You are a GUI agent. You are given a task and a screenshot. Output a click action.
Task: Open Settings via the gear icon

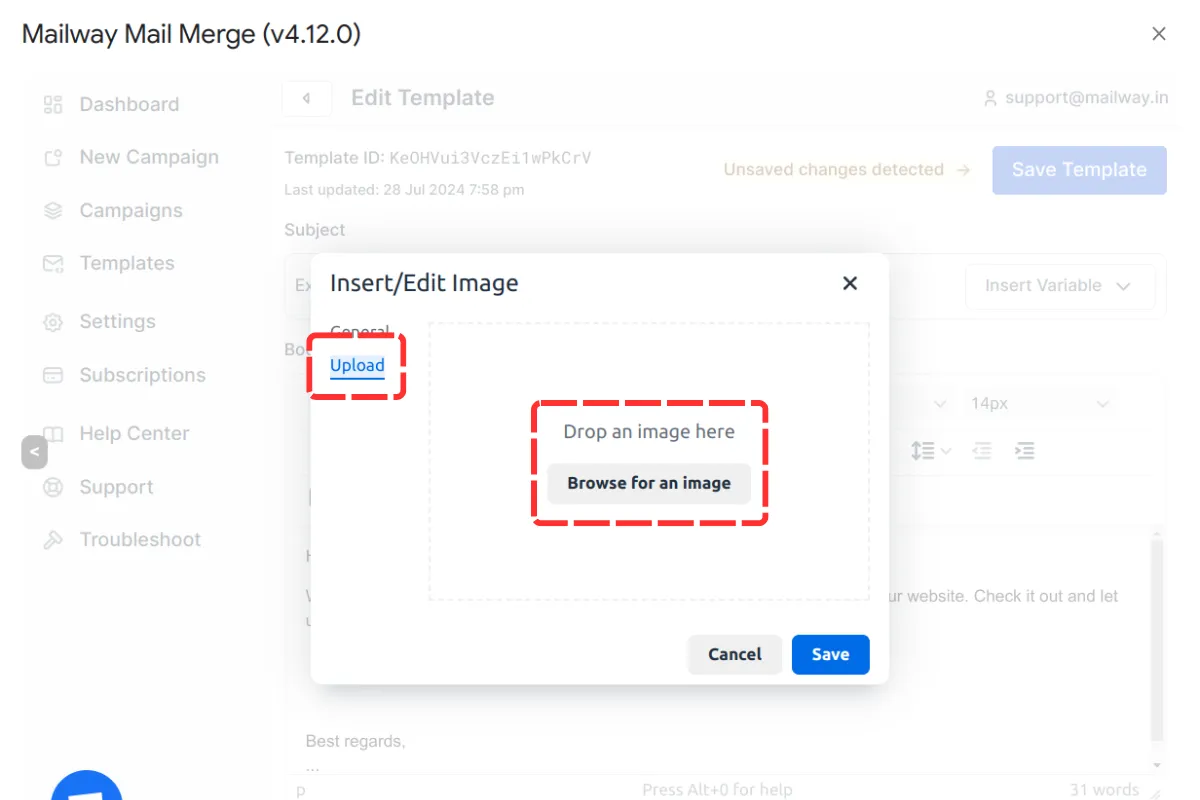(52, 322)
